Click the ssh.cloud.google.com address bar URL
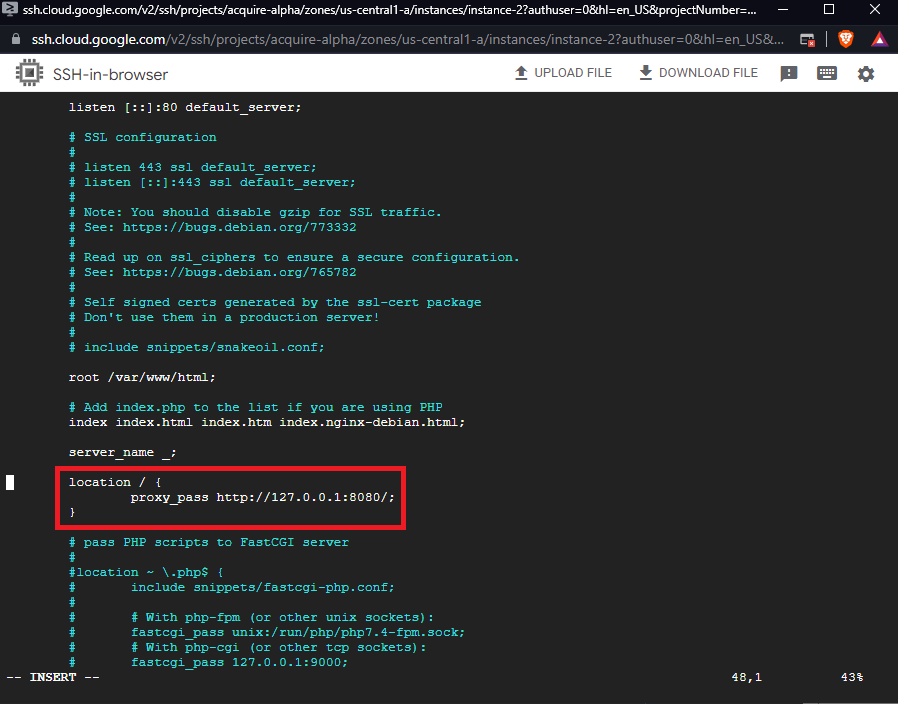 tap(400, 39)
